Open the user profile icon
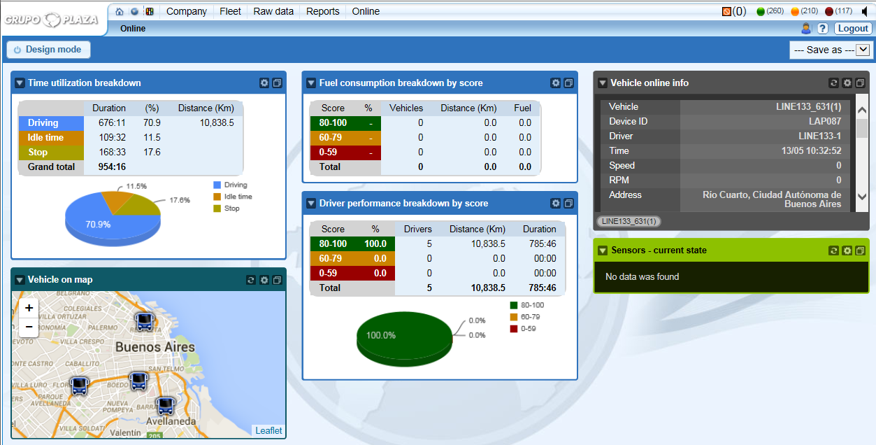The width and height of the screenshot is (876, 445). tap(806, 28)
